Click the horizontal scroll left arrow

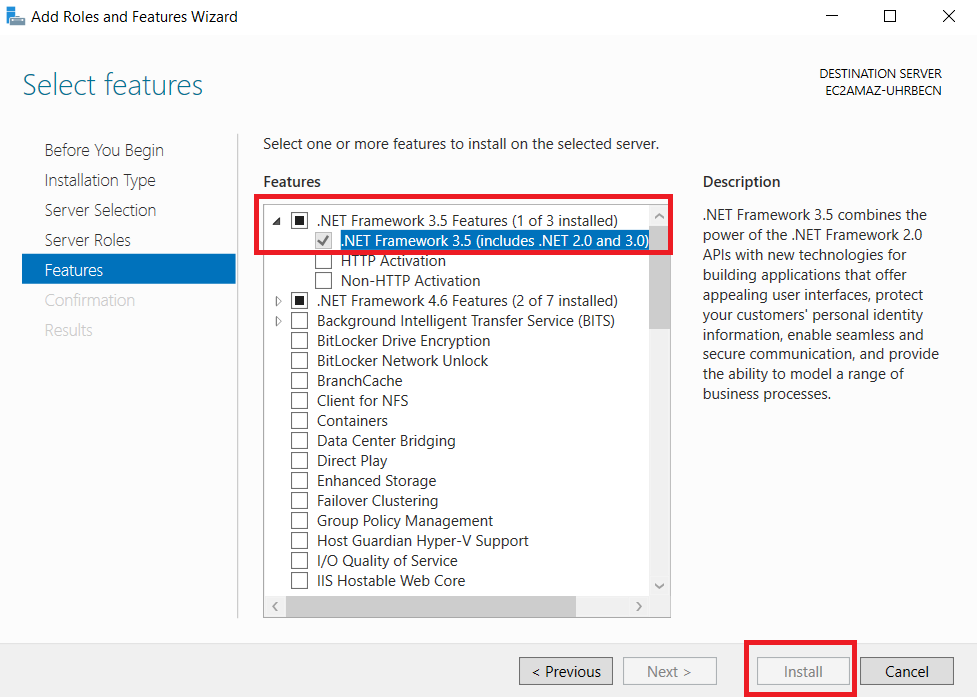(275, 606)
